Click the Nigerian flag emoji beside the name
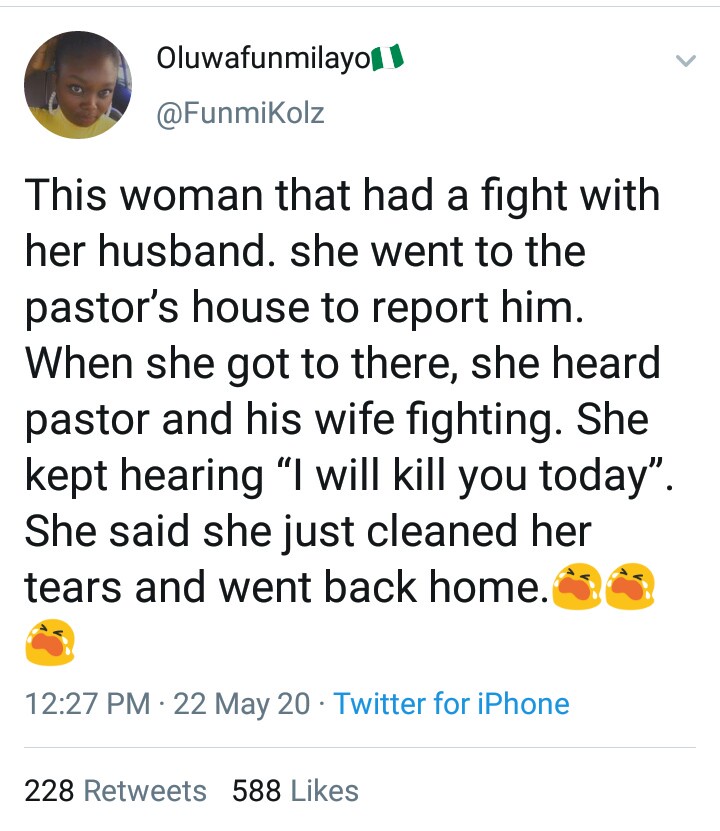 pos(387,60)
